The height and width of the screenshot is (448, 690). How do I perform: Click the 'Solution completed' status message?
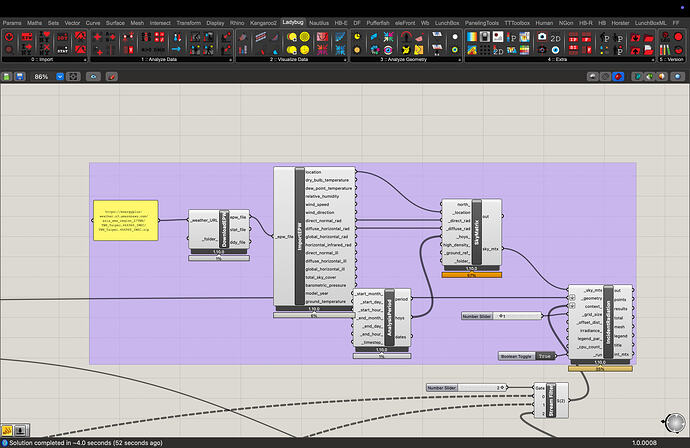click(86, 443)
